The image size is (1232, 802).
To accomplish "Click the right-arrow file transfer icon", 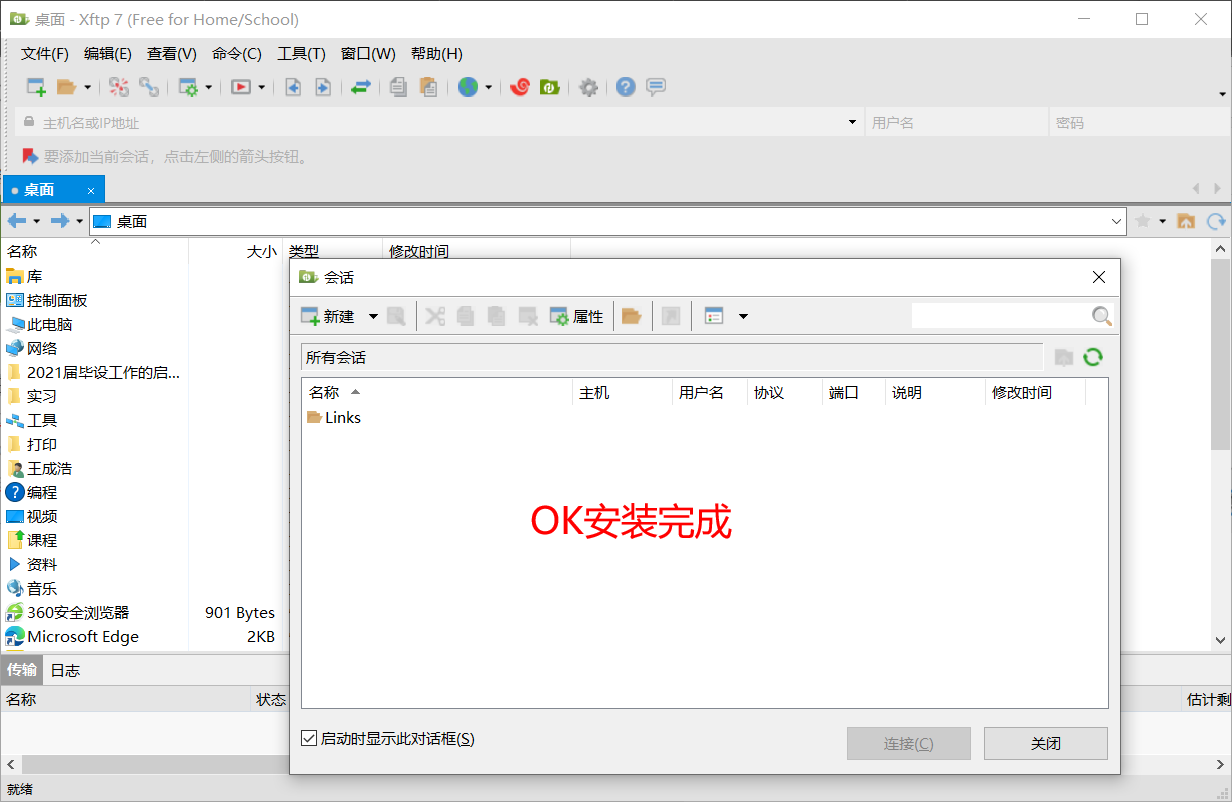I will coord(323,87).
